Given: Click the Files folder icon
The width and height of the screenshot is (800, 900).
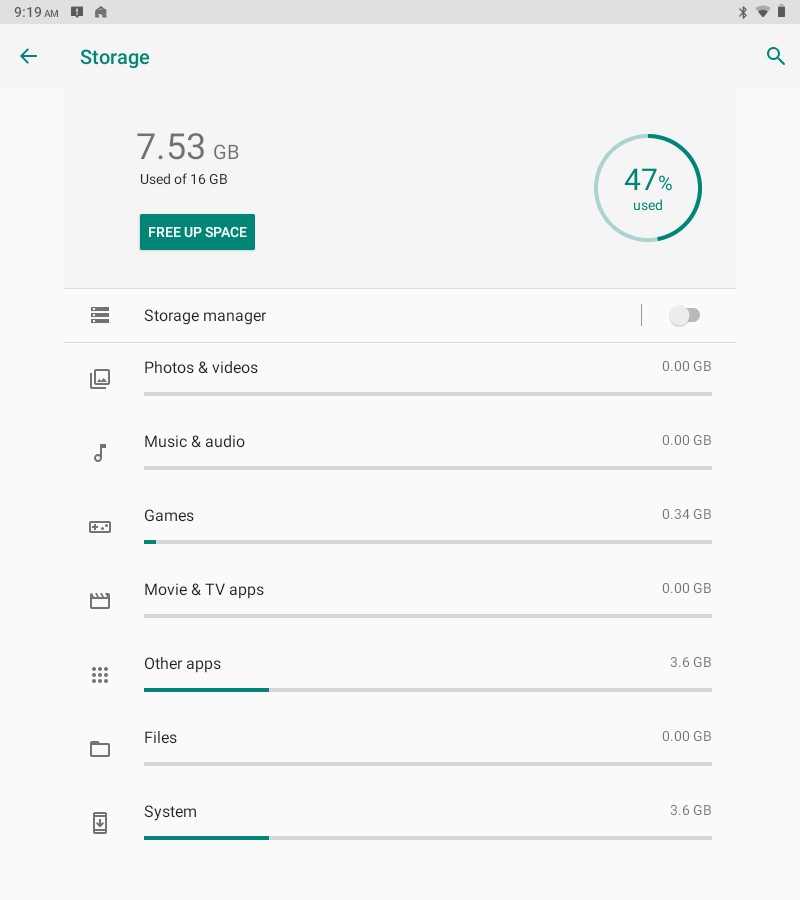Looking at the screenshot, I should pos(100,748).
